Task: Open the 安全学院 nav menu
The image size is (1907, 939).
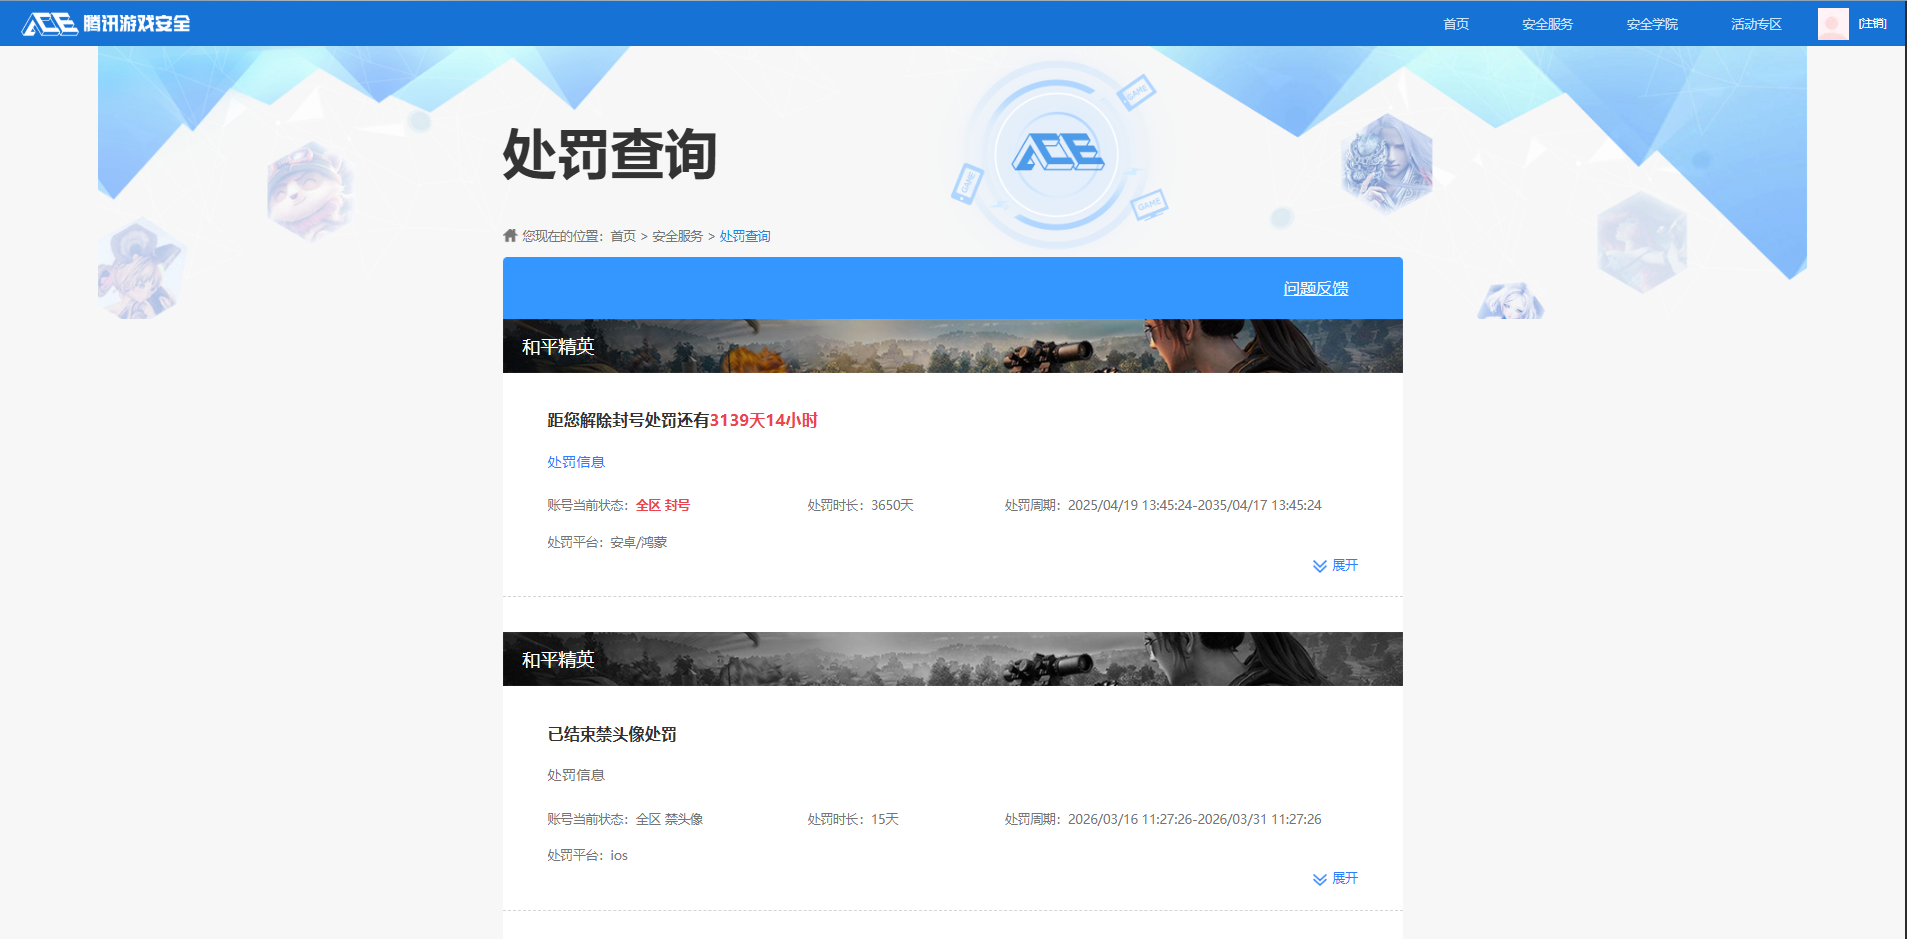Action: [1652, 24]
